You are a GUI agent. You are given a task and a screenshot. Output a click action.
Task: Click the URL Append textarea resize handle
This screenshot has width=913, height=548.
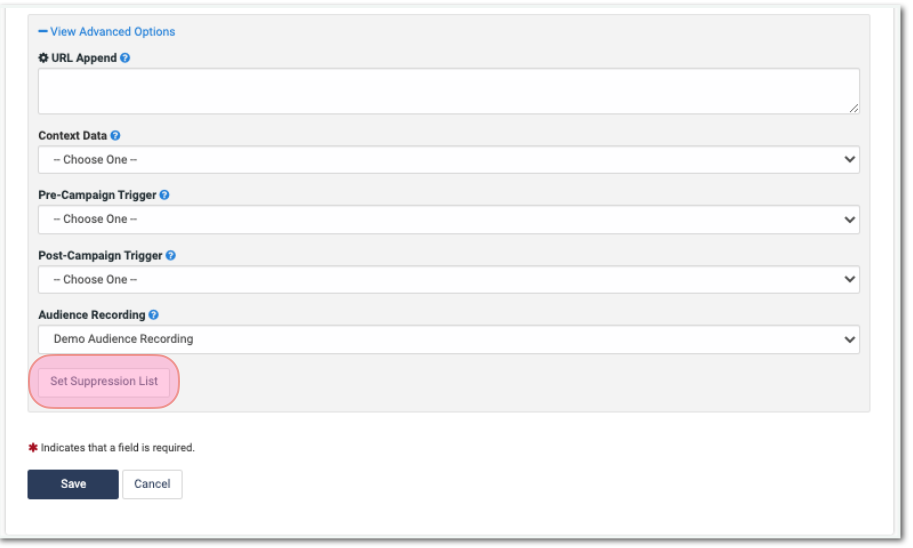pyautogui.click(x=853, y=108)
